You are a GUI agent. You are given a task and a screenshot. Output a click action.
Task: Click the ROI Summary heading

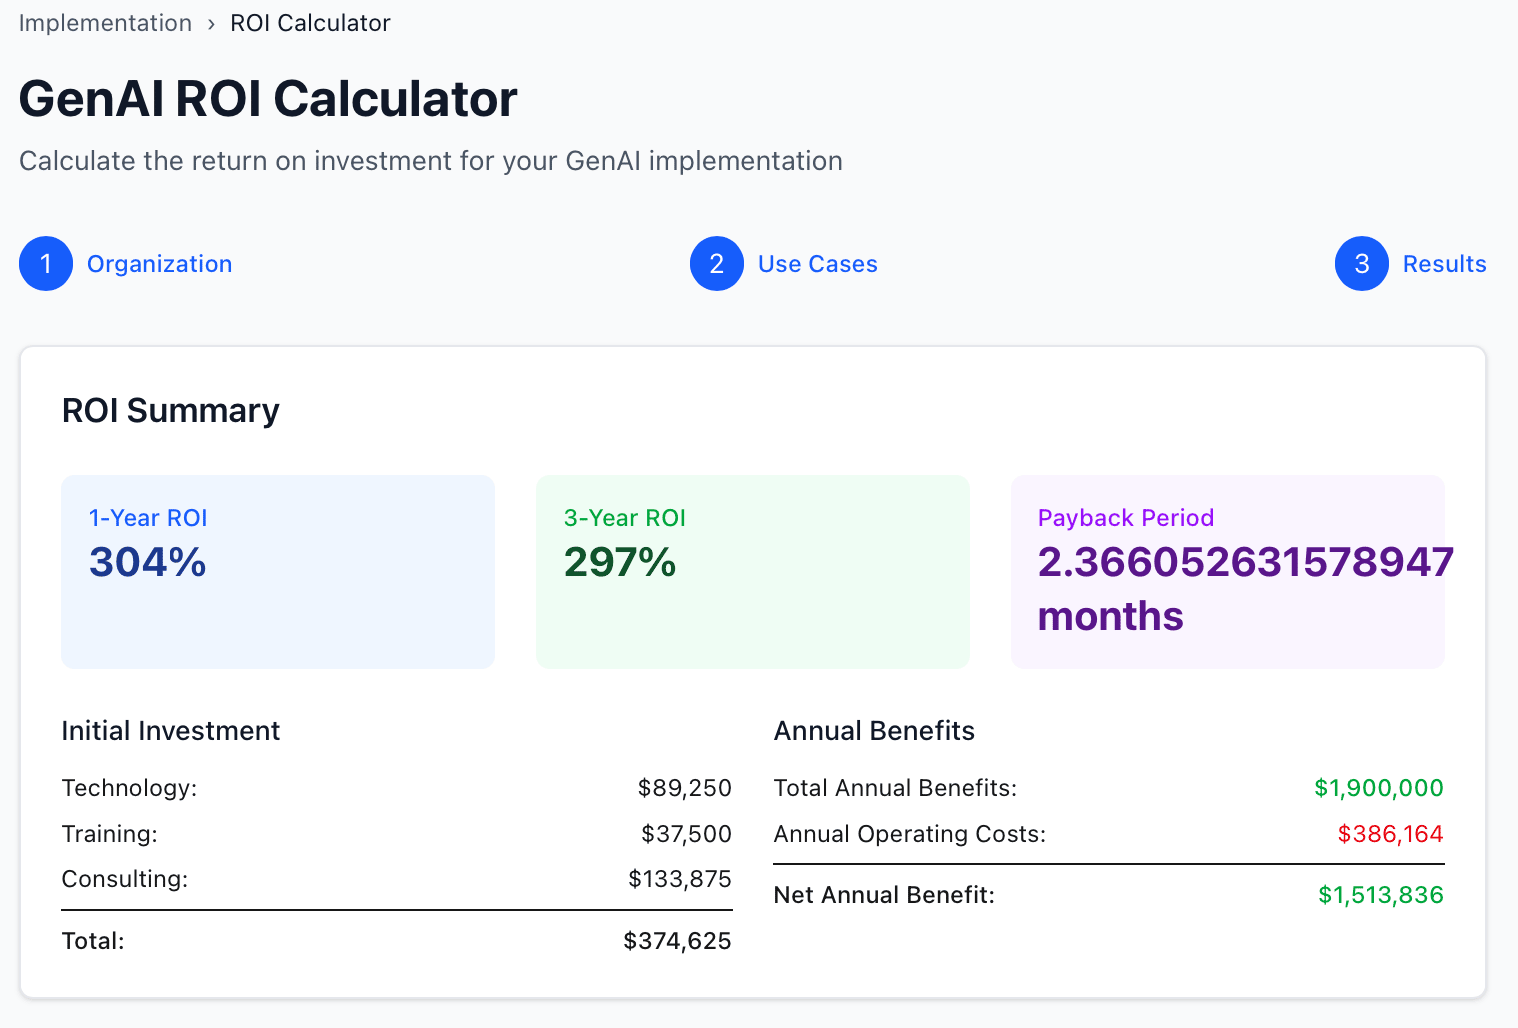171,411
